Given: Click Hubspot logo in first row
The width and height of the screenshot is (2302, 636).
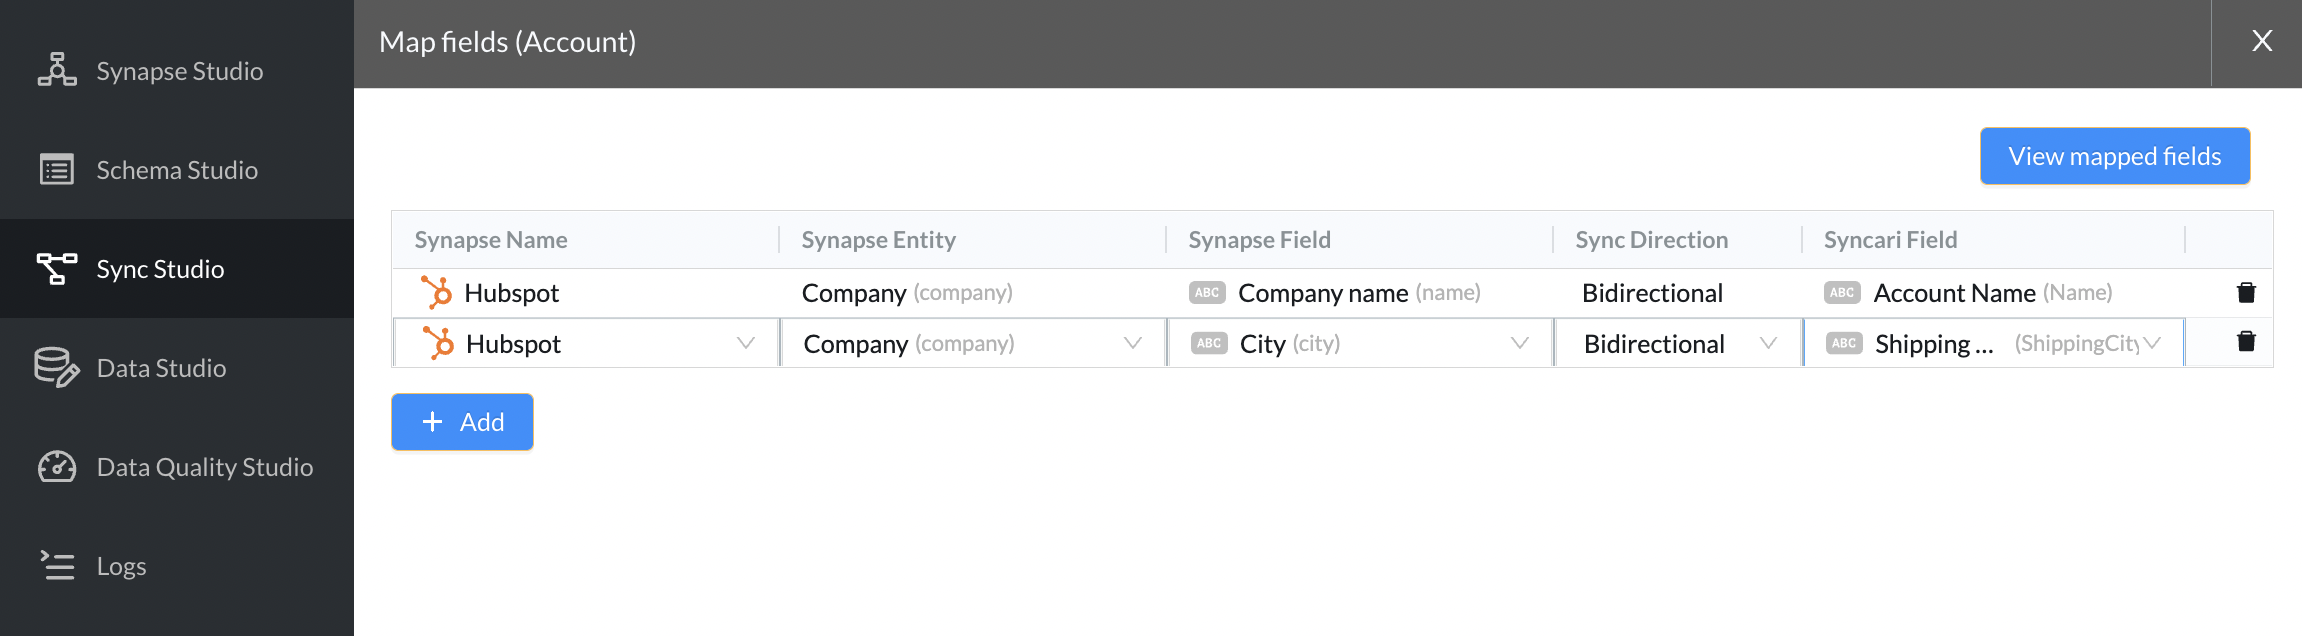Looking at the screenshot, I should (x=436, y=292).
